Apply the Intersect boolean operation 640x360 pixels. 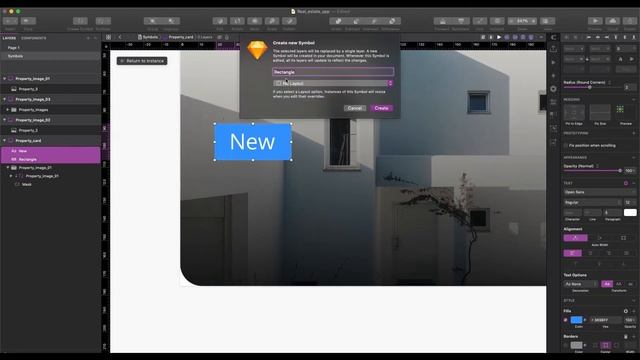click(x=374, y=21)
